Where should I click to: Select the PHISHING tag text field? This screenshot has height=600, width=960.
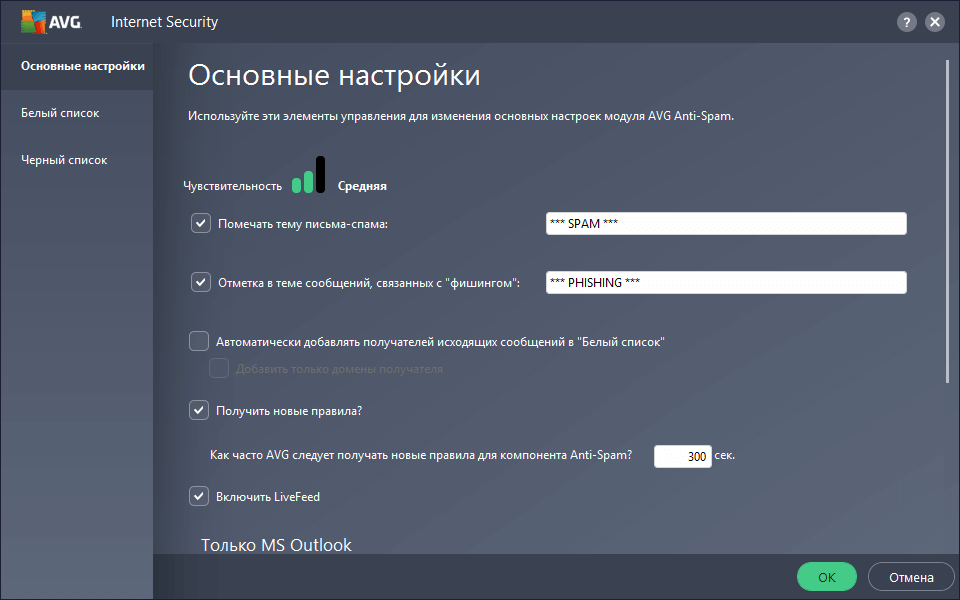pyautogui.click(x=725, y=282)
